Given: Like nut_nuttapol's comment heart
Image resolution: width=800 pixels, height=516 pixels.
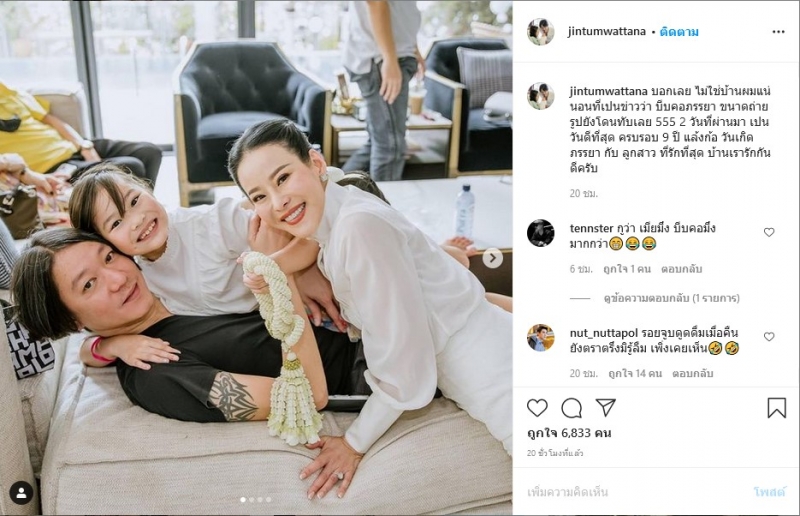Looking at the screenshot, I should [x=769, y=336].
